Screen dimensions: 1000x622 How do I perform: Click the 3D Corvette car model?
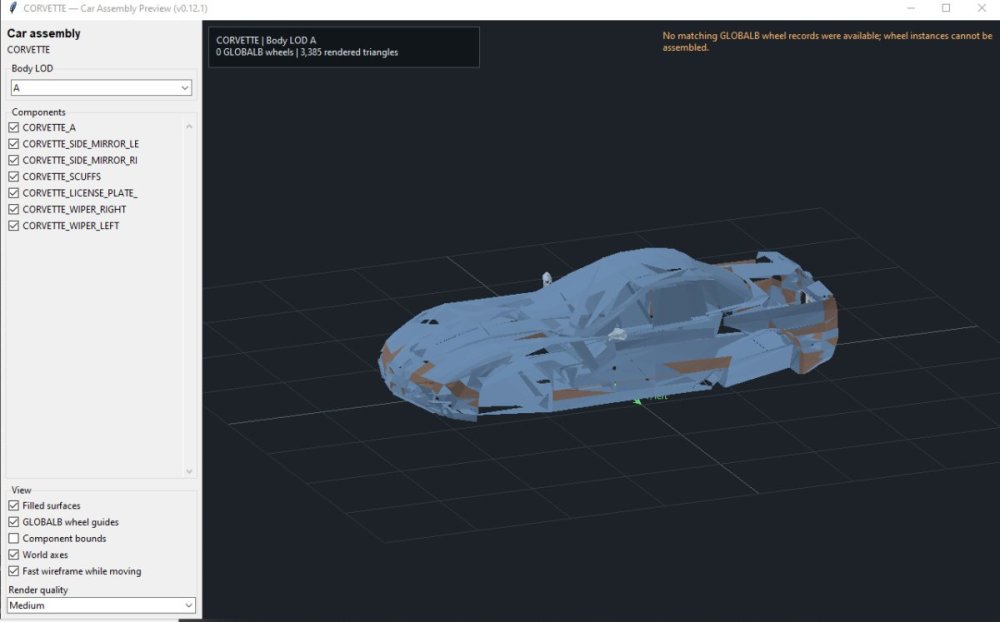click(x=608, y=335)
